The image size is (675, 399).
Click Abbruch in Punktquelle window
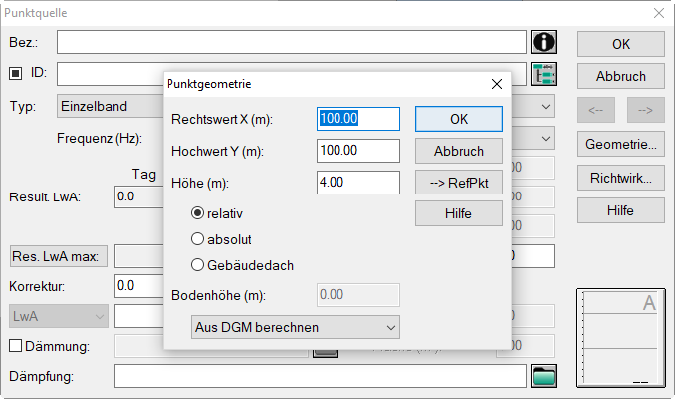(x=621, y=76)
